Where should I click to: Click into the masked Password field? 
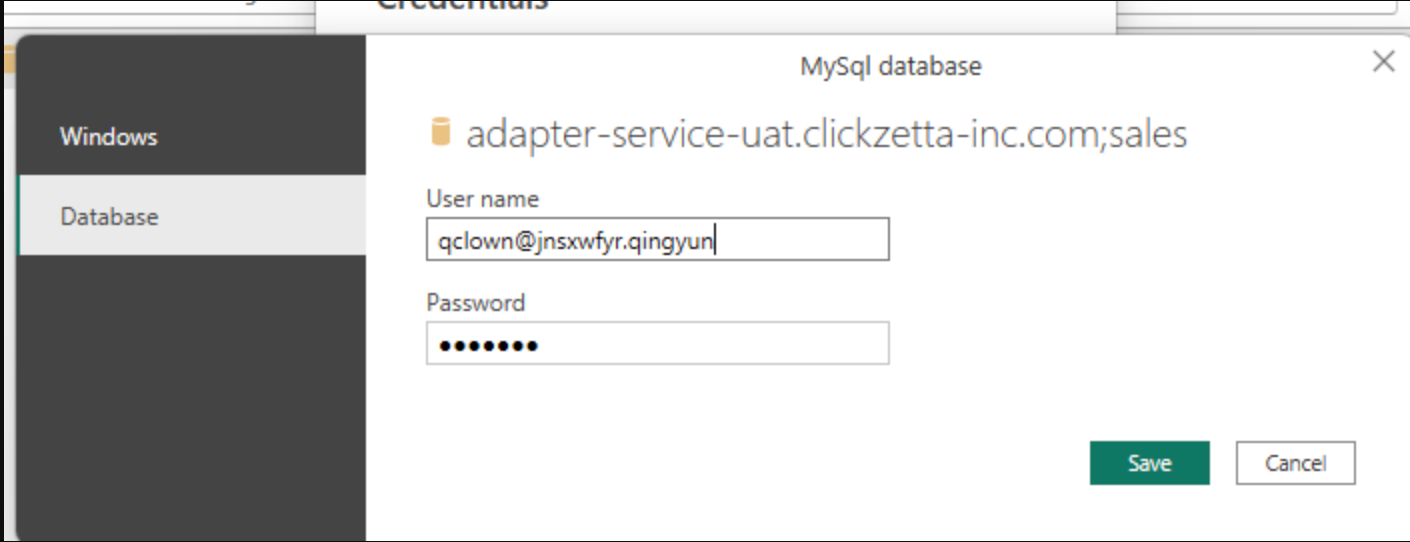click(657, 344)
